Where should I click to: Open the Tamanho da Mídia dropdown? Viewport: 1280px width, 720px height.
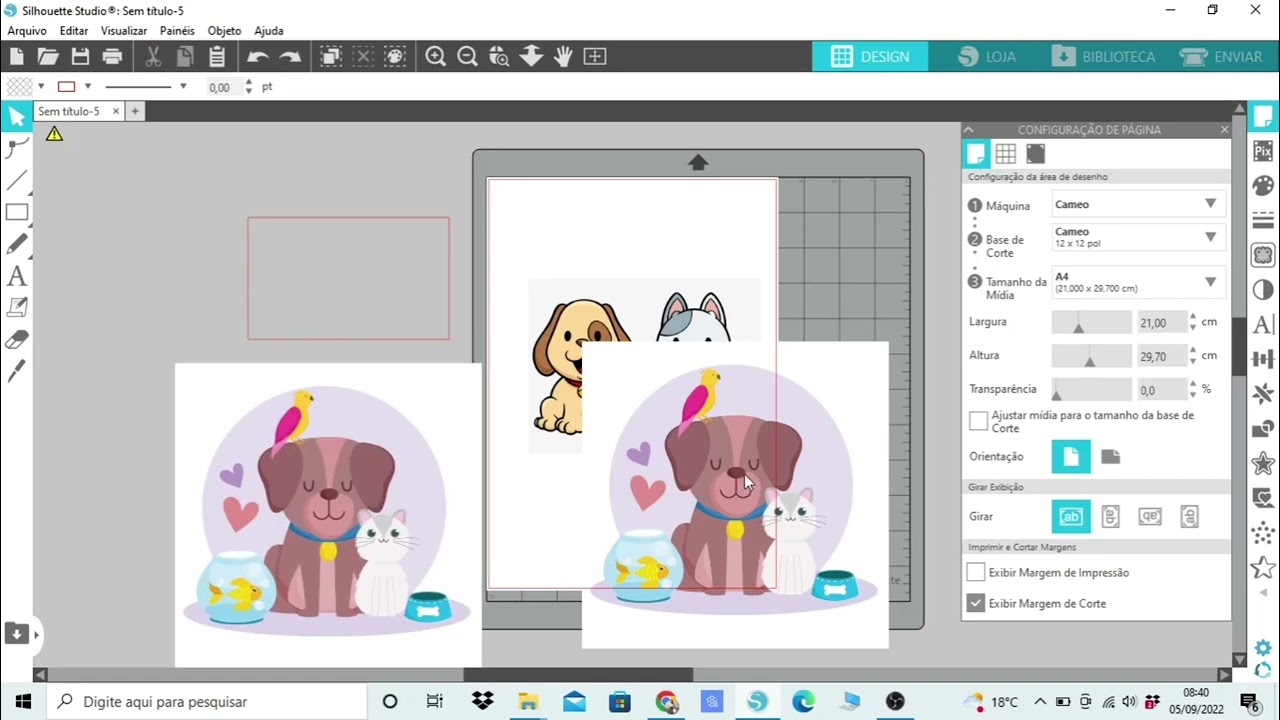1139,282
